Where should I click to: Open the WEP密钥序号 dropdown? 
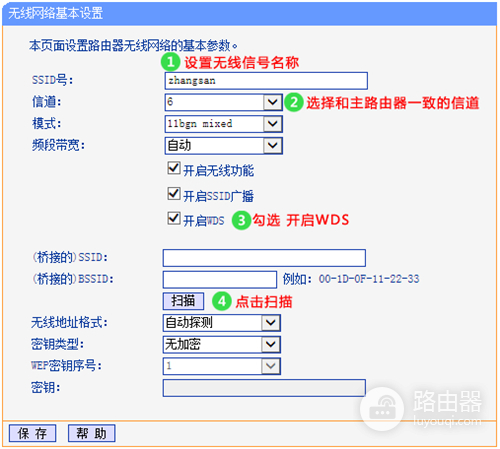222,366
